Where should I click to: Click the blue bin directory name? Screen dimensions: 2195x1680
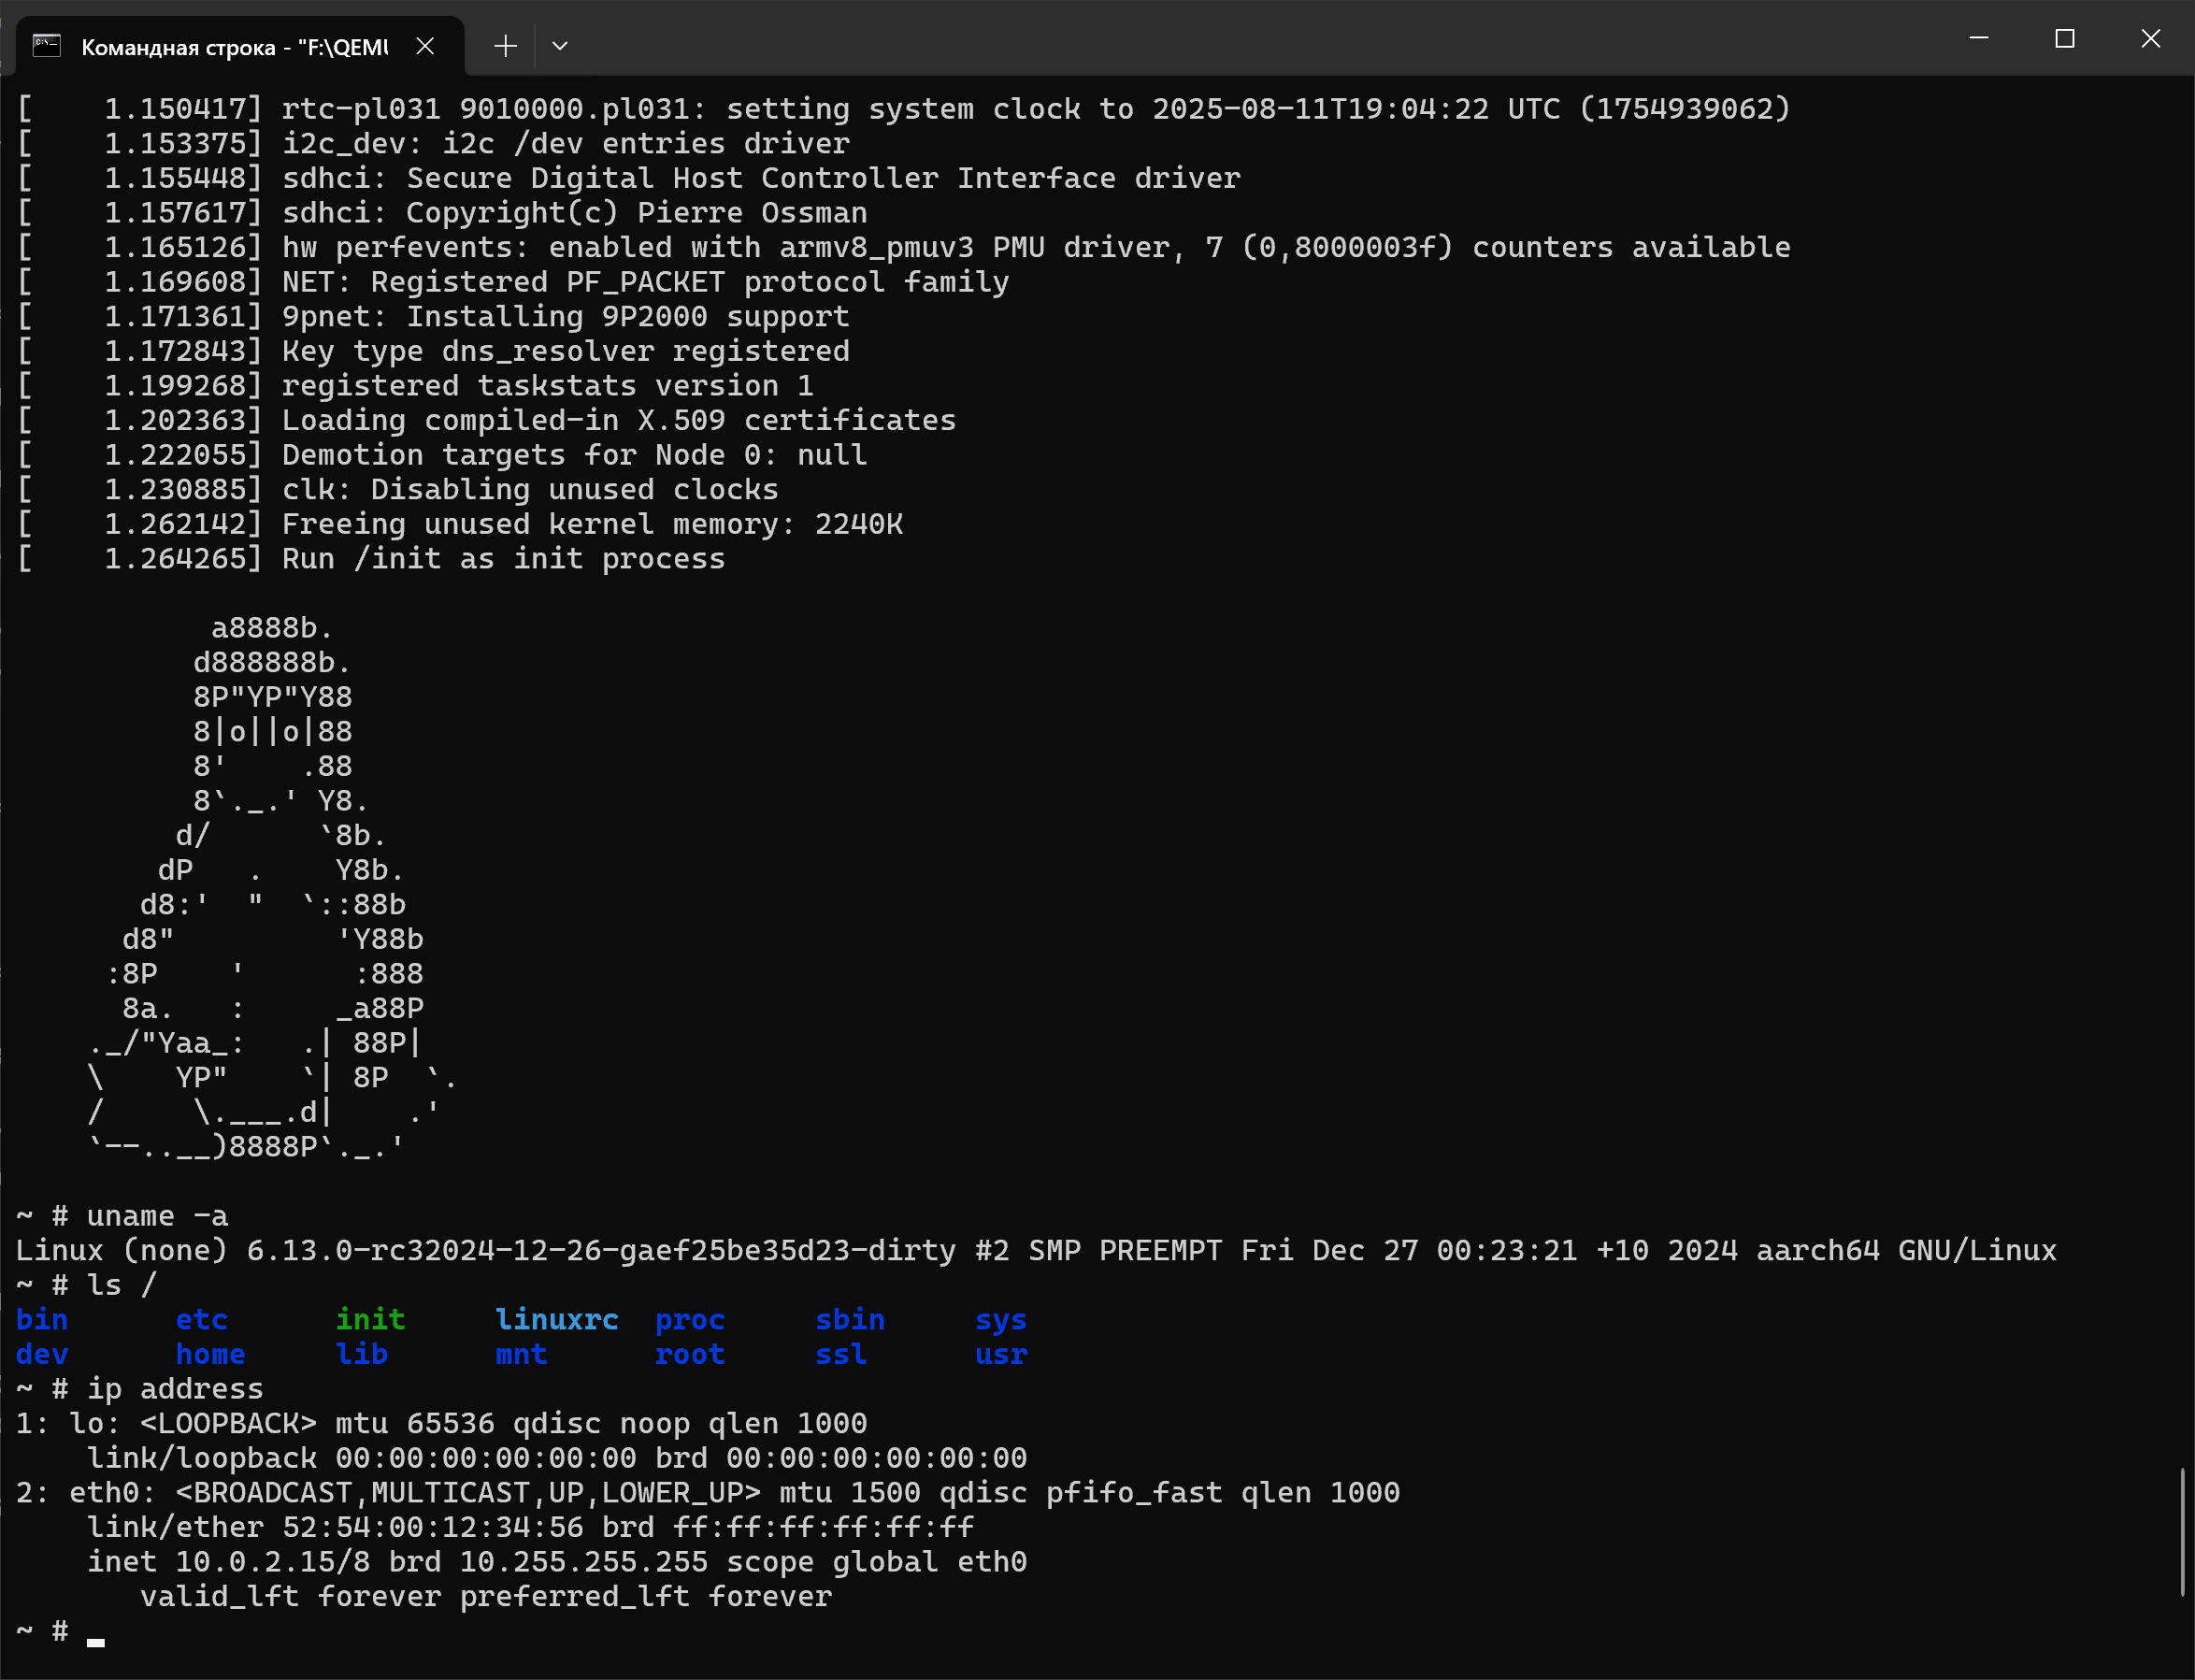pos(42,1320)
